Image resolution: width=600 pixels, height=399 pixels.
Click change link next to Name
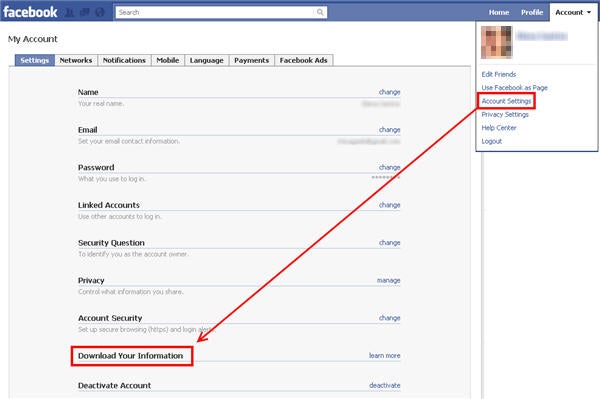[389, 92]
